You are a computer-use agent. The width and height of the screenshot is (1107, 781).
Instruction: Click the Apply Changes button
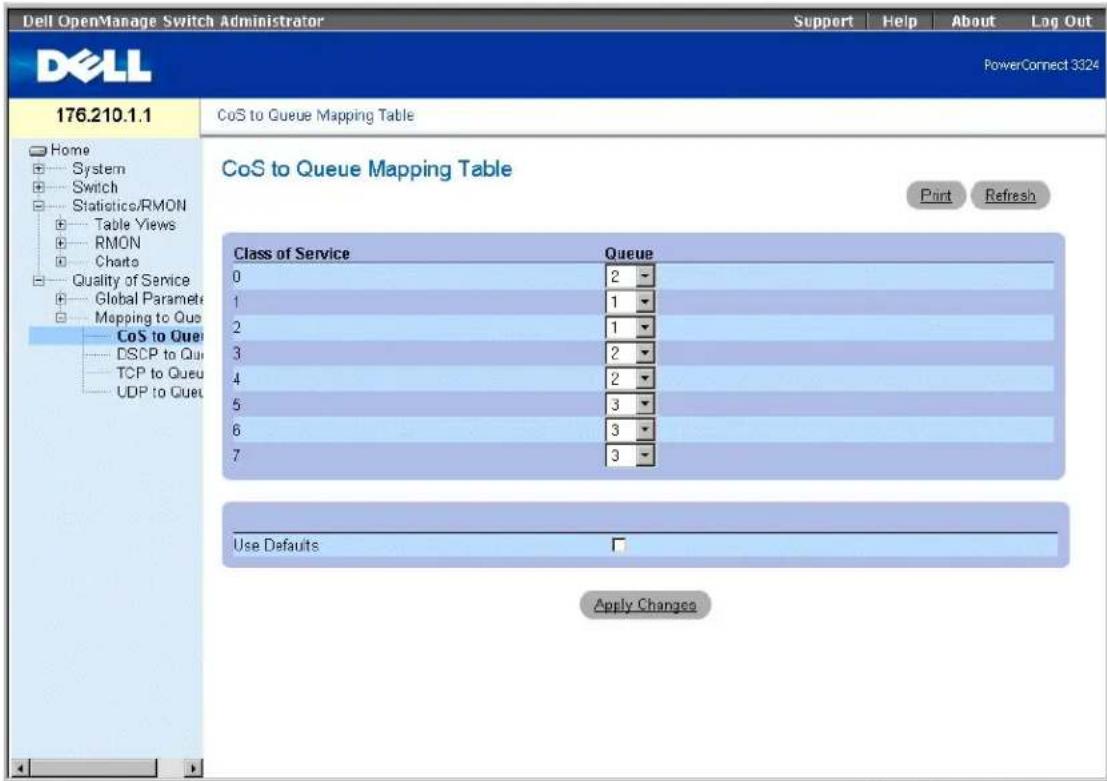click(645, 604)
